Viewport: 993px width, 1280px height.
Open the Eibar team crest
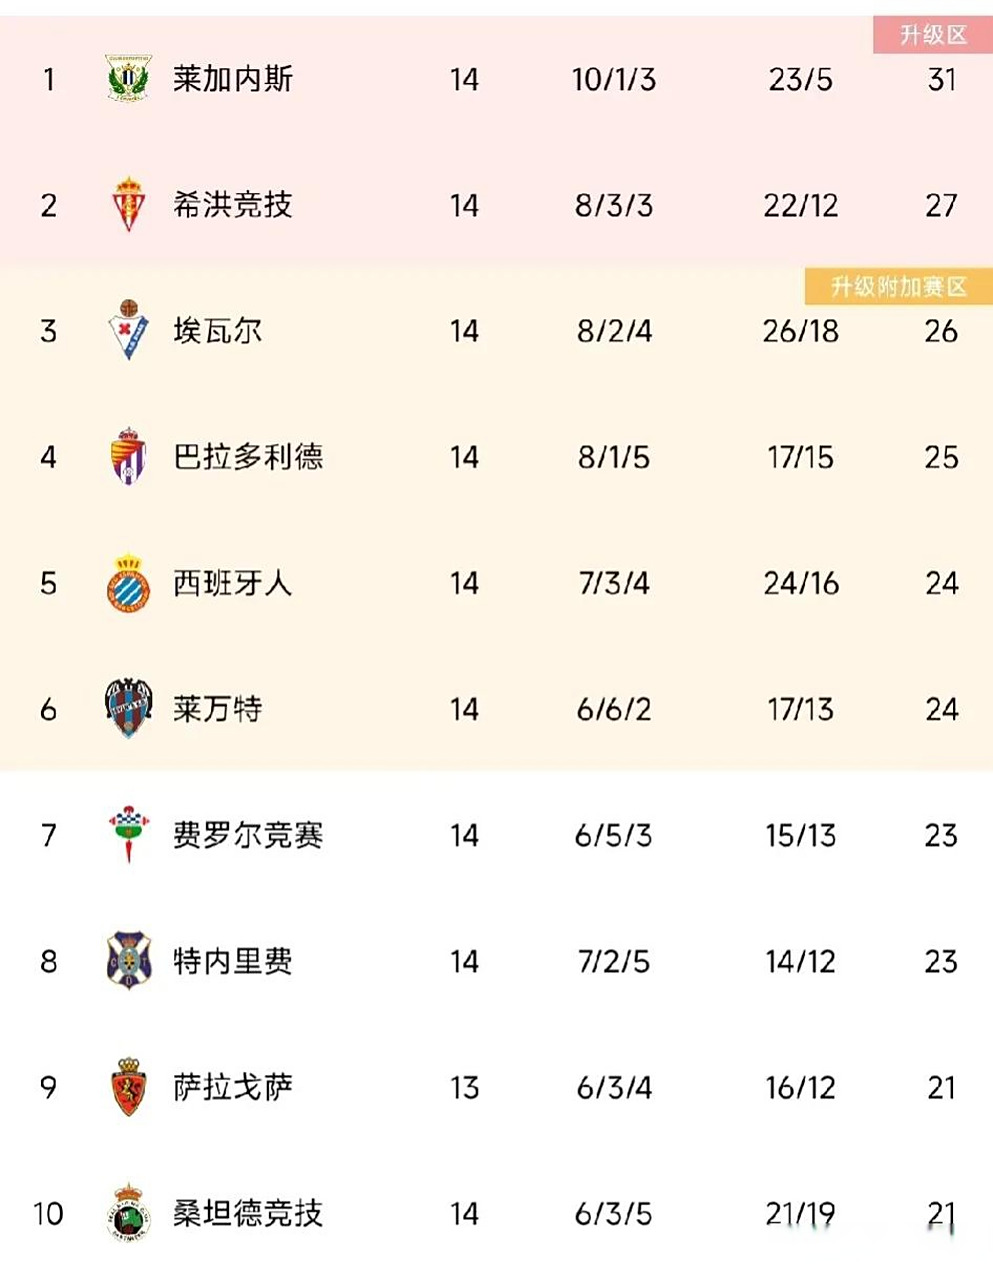coord(128,330)
